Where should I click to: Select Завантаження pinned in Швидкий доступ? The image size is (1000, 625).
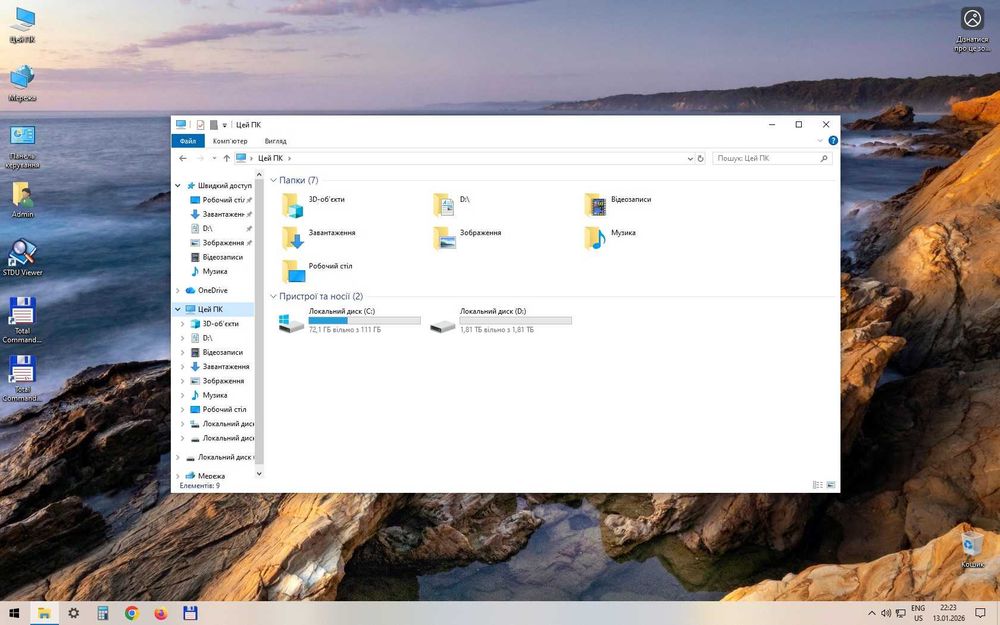coord(221,214)
